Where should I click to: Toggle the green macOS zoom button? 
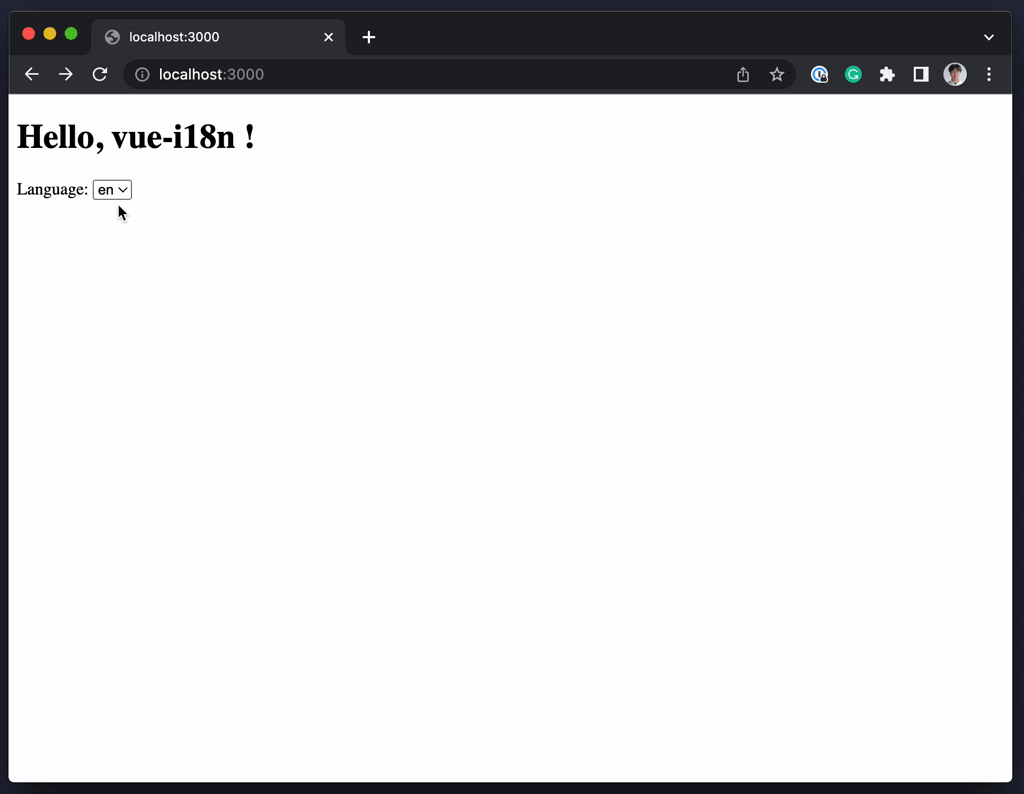(x=72, y=33)
